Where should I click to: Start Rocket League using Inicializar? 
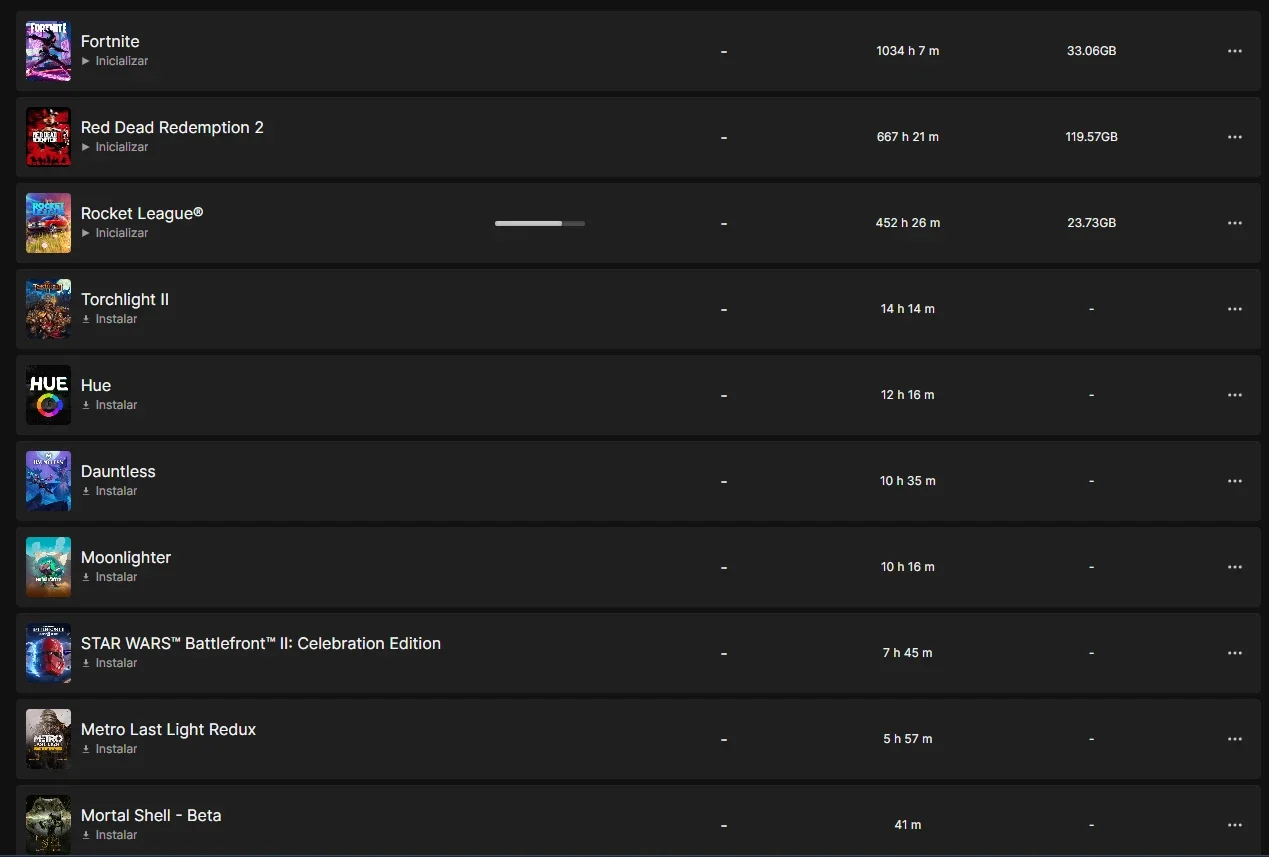(115, 233)
